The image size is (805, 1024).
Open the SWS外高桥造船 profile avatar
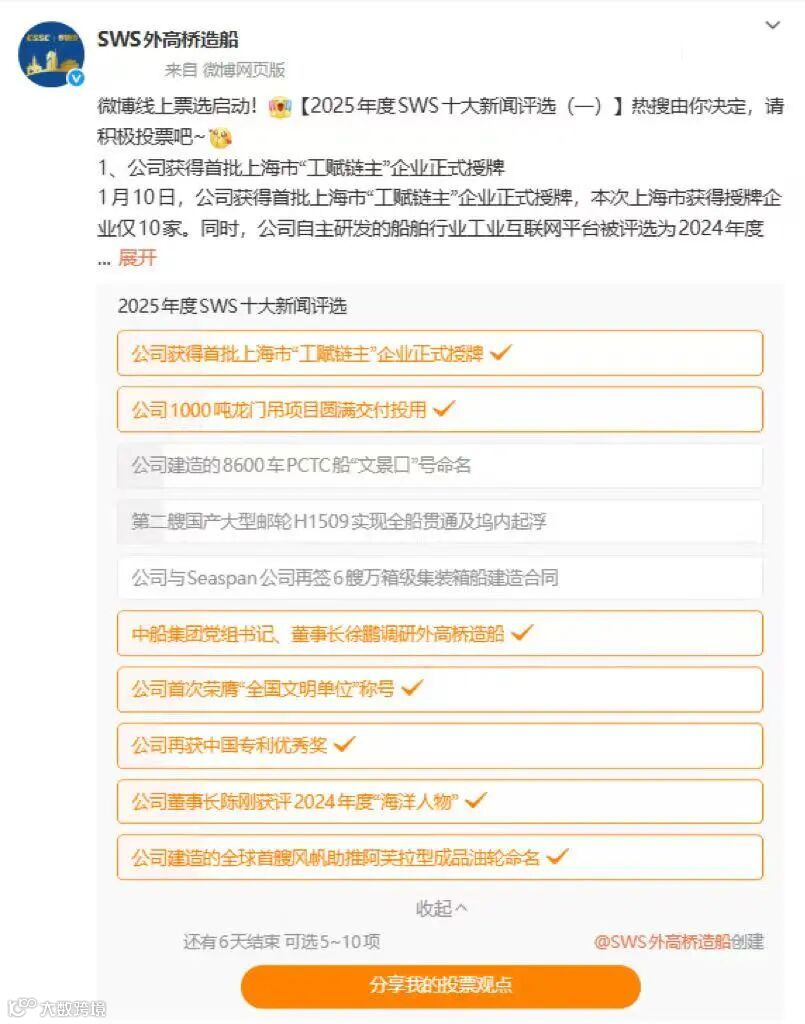51,54
